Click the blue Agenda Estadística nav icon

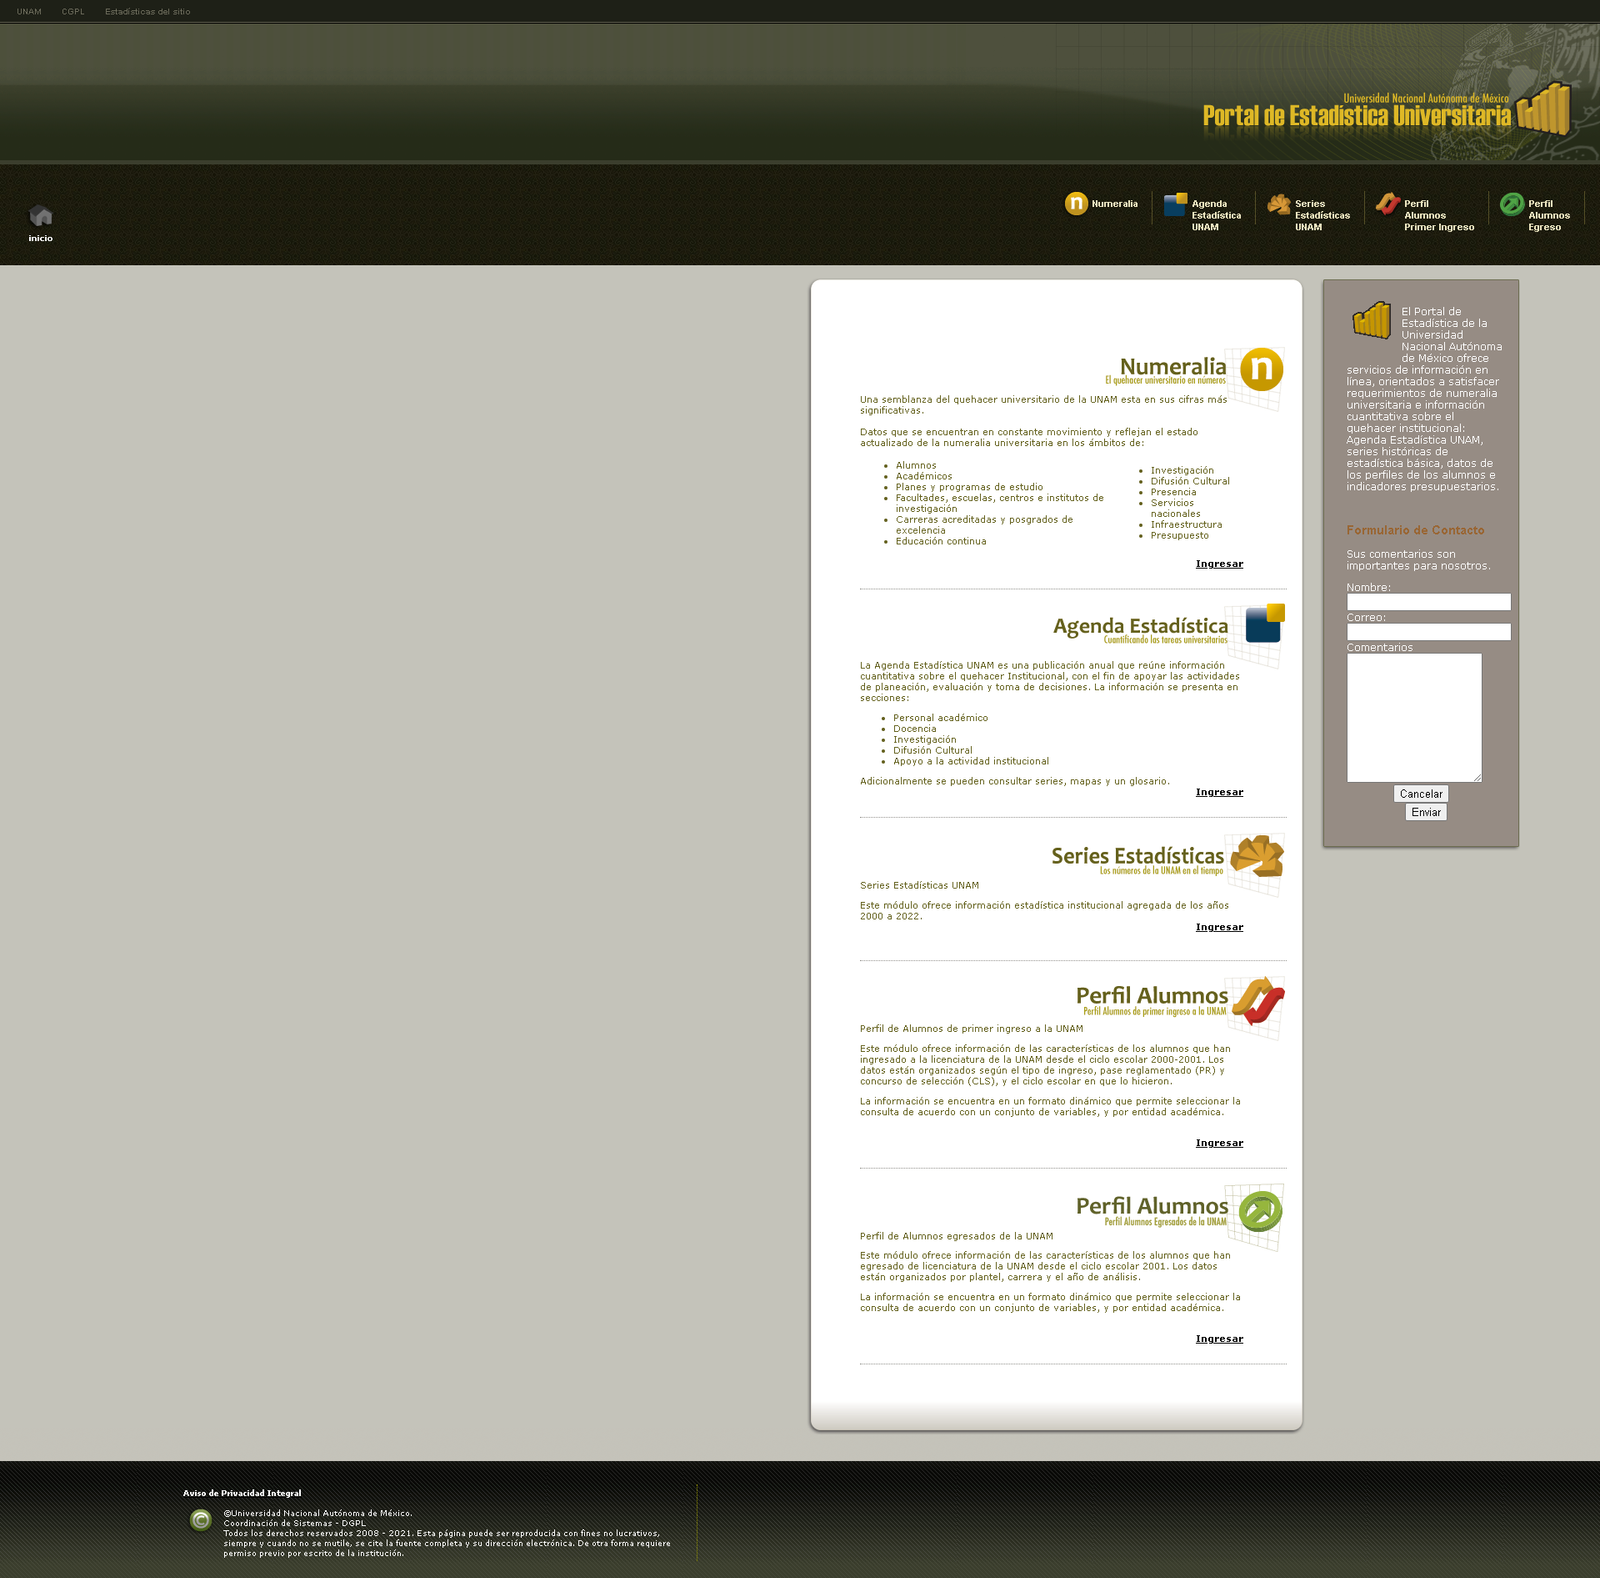click(1175, 205)
